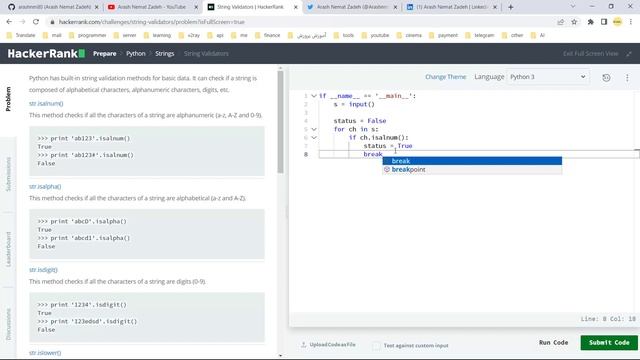
Task: Open the browser extensions puzzle icon
Action: (x=591, y=22)
